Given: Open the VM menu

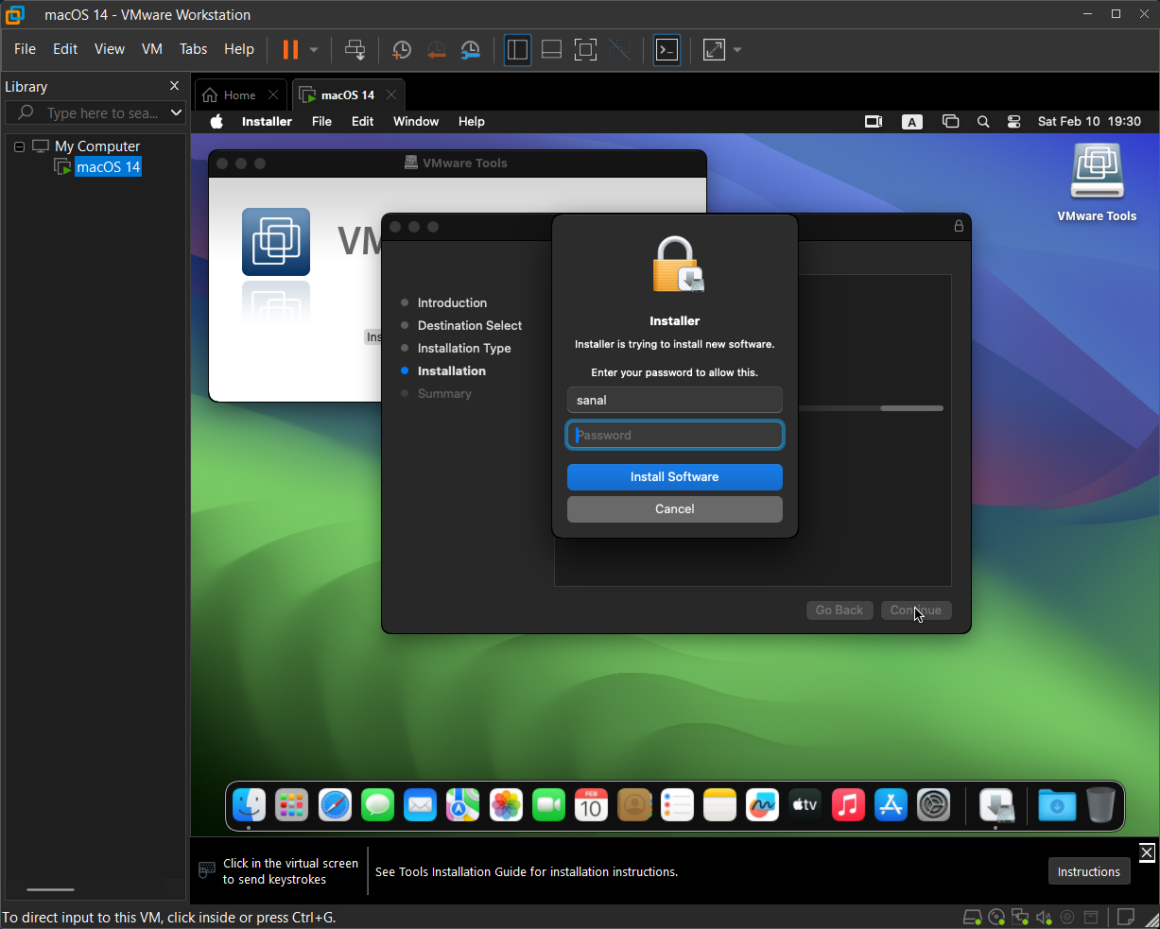Looking at the screenshot, I should coord(152,49).
